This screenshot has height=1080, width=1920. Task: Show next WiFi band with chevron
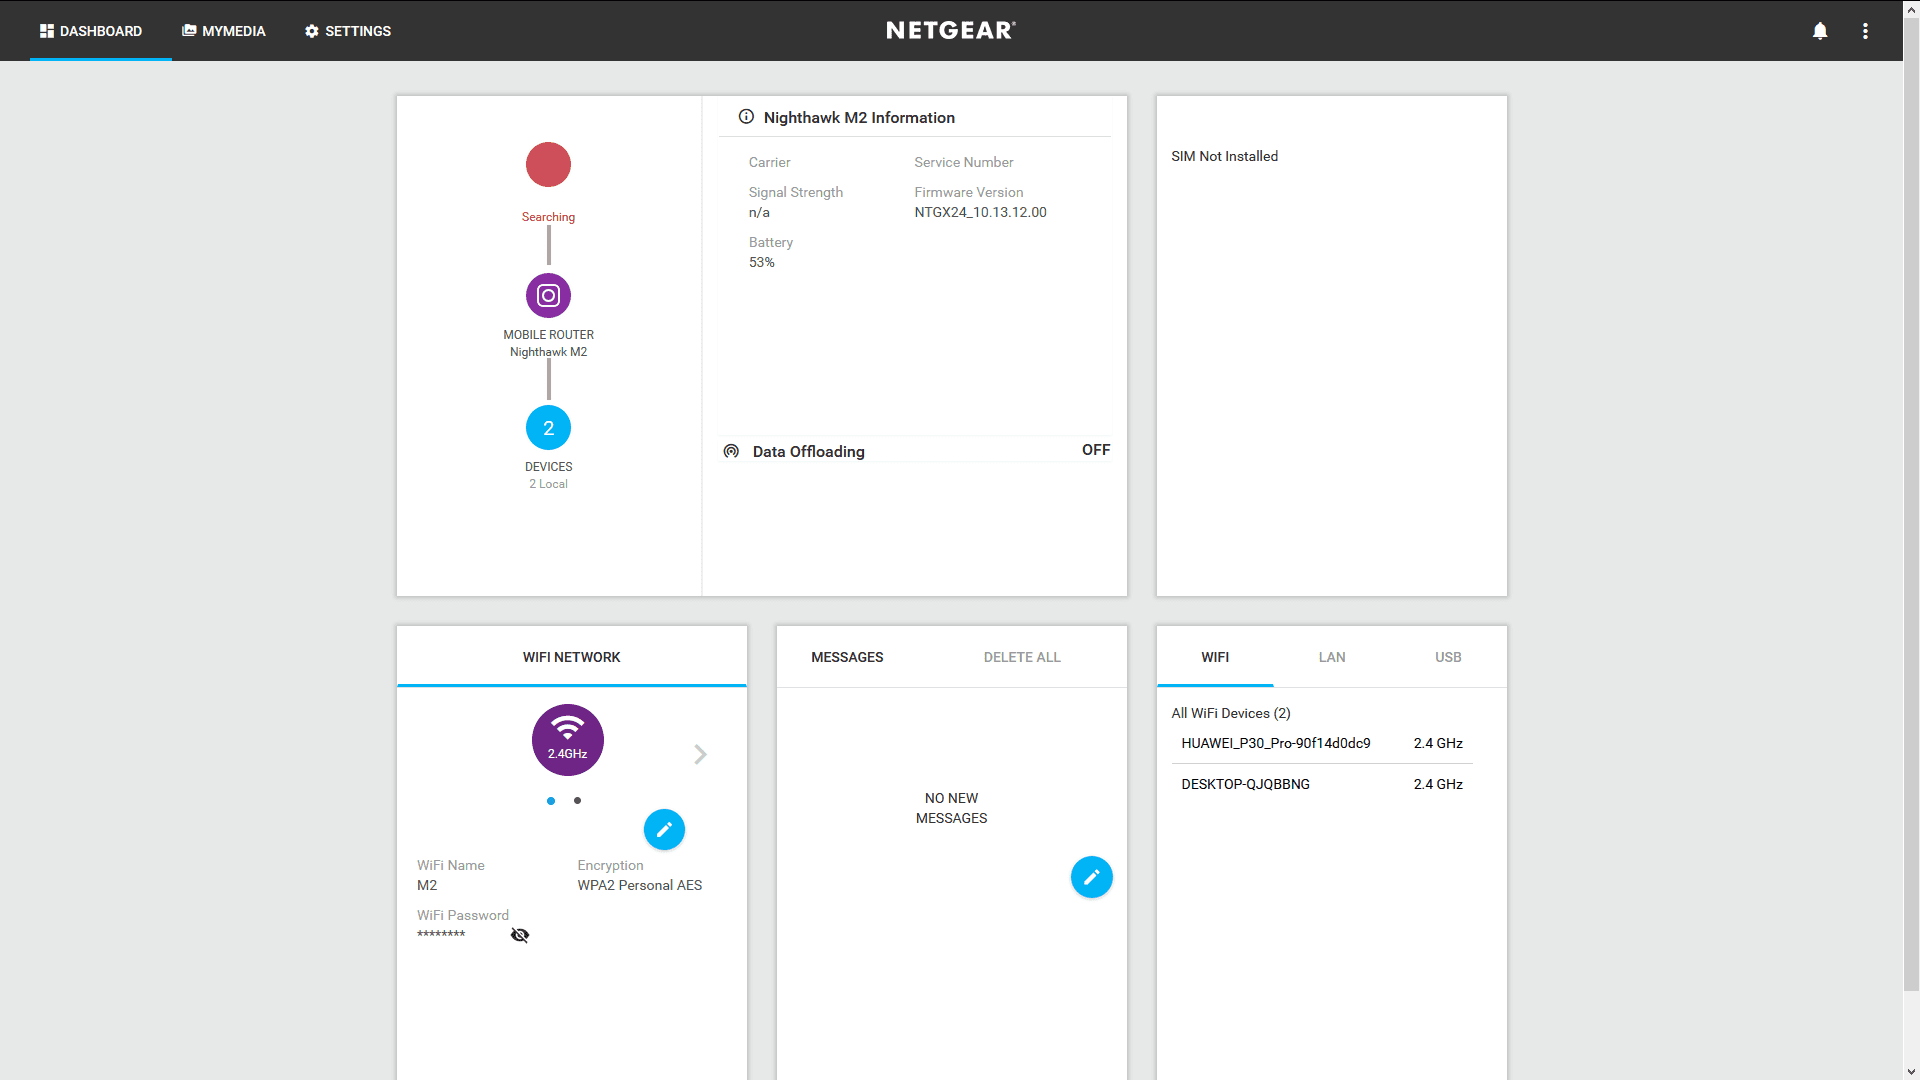(700, 754)
